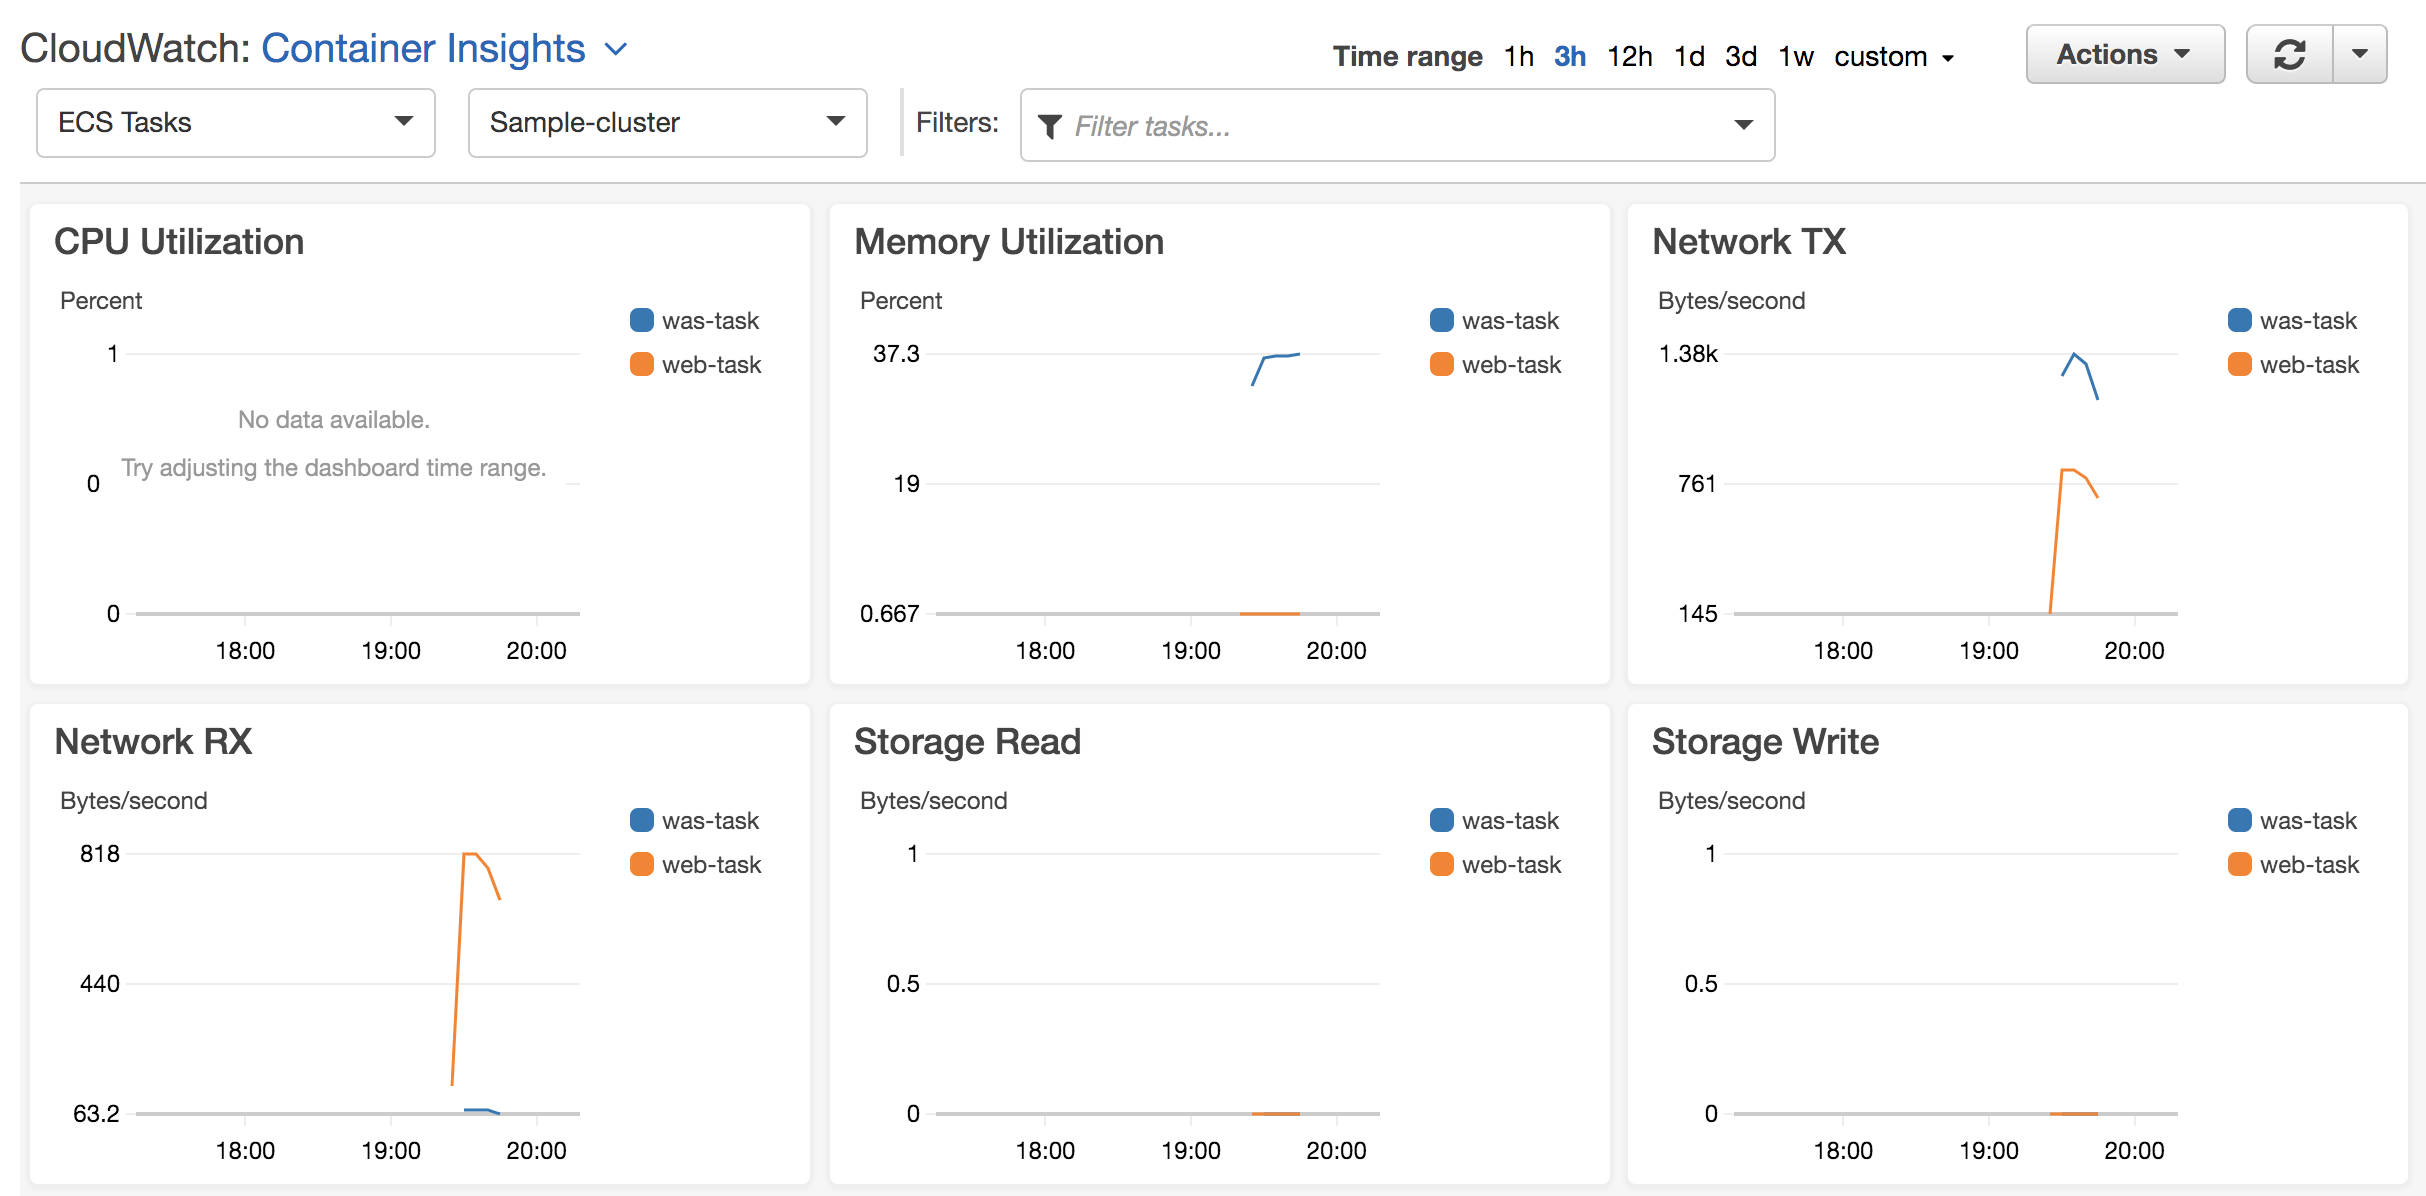This screenshot has width=2426, height=1196.
Task: Click web-task orange icon in Storage Write legend
Action: coord(2240,864)
